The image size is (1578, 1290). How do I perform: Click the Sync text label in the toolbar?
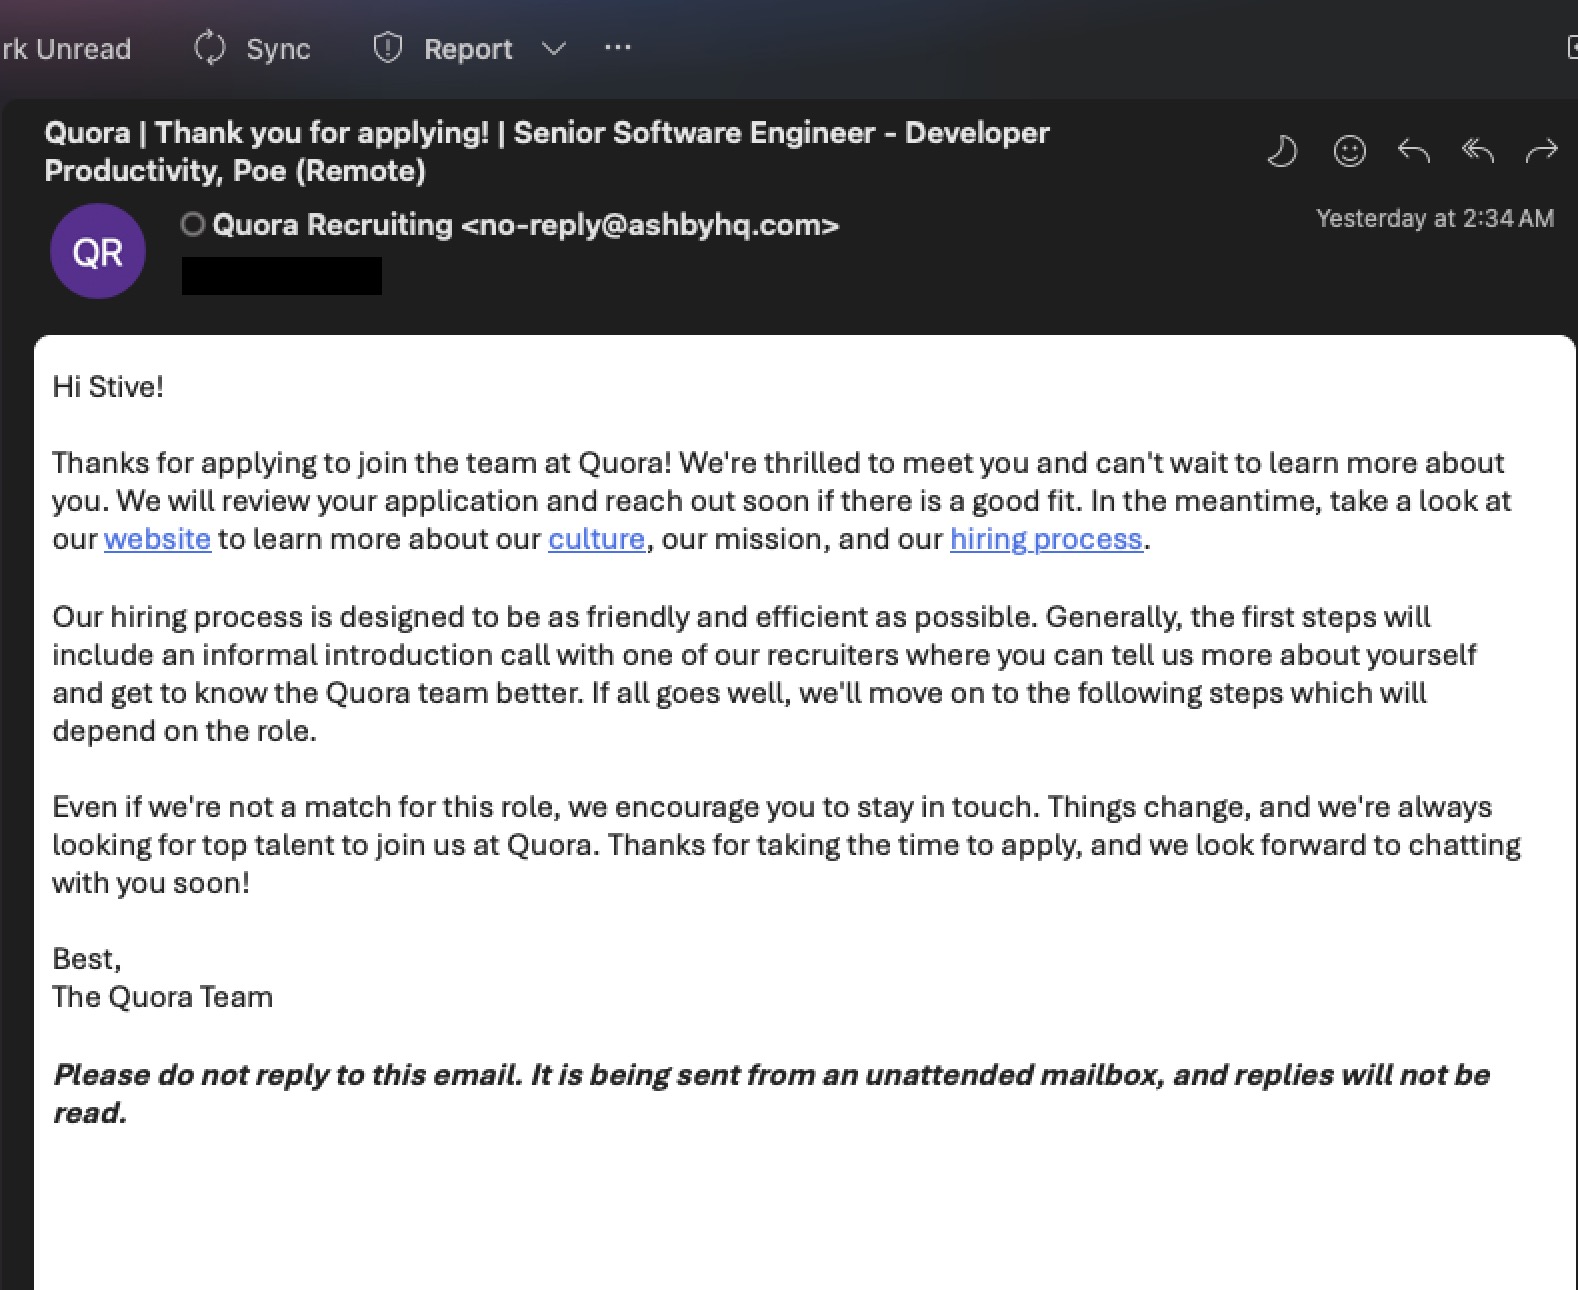[x=278, y=49]
